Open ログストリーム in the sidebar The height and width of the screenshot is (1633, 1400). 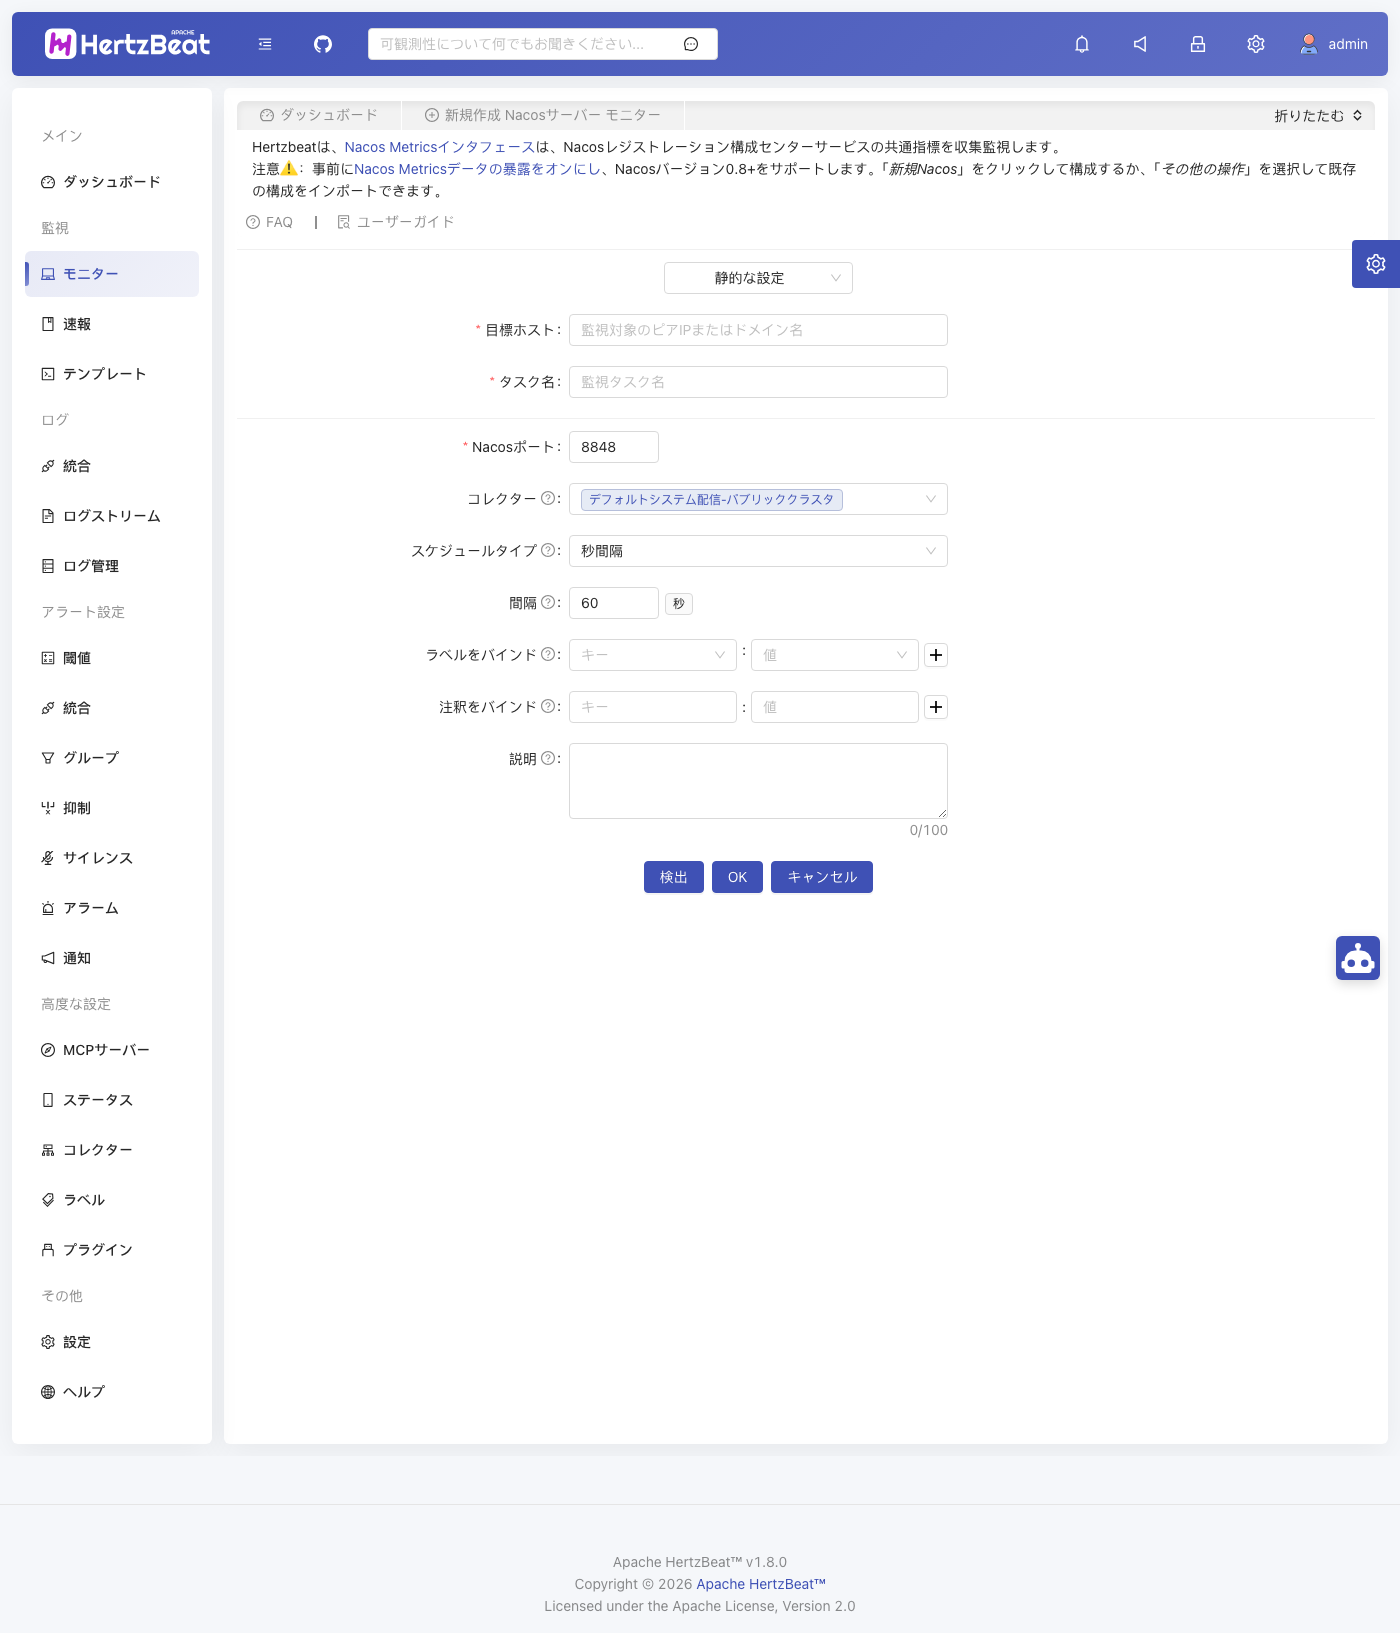tap(112, 516)
